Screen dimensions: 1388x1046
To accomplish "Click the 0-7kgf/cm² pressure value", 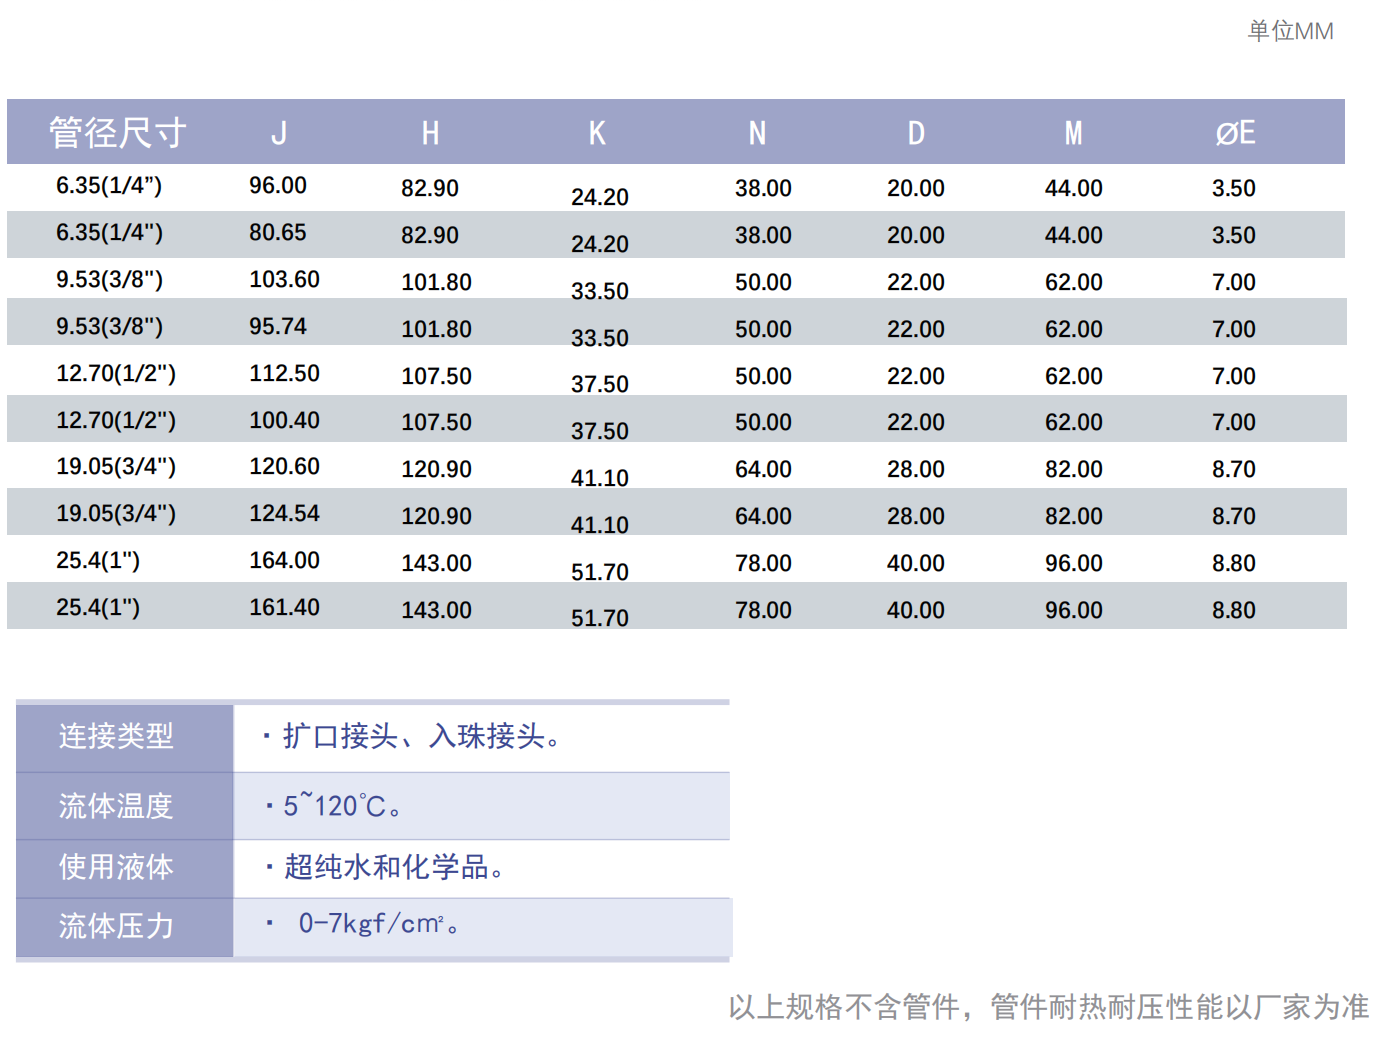I will click(x=371, y=923).
